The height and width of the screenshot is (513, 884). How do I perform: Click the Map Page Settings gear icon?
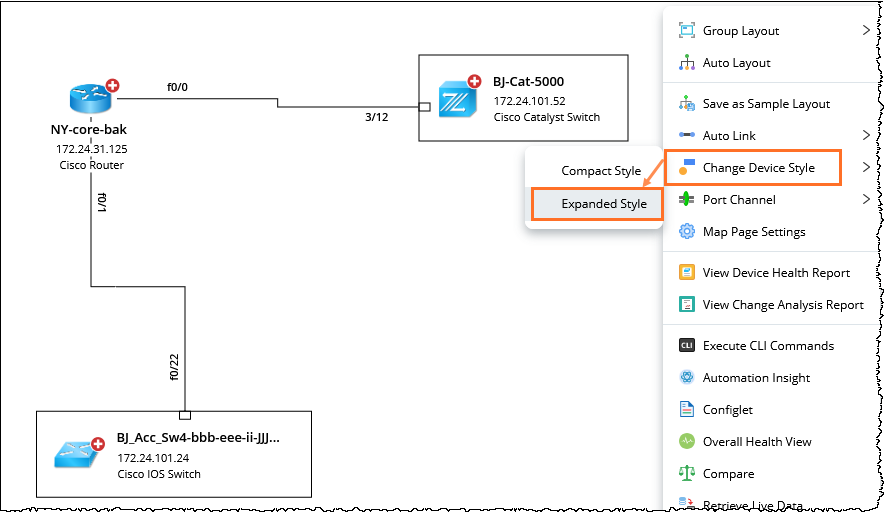(x=687, y=232)
